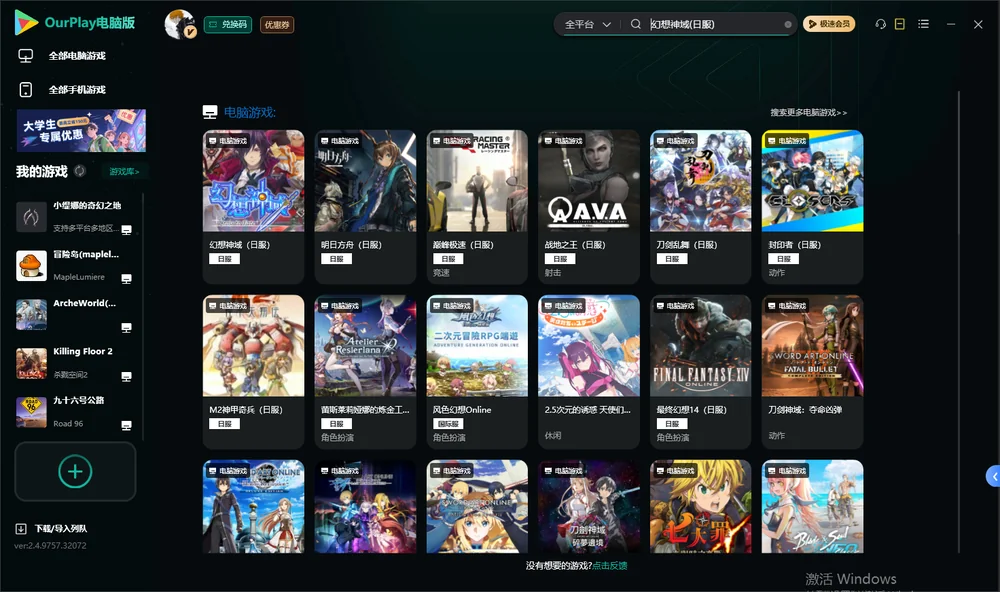Click the yellow square icon beside the headset
Viewport: 1000px width, 592px height.
[x=899, y=24]
